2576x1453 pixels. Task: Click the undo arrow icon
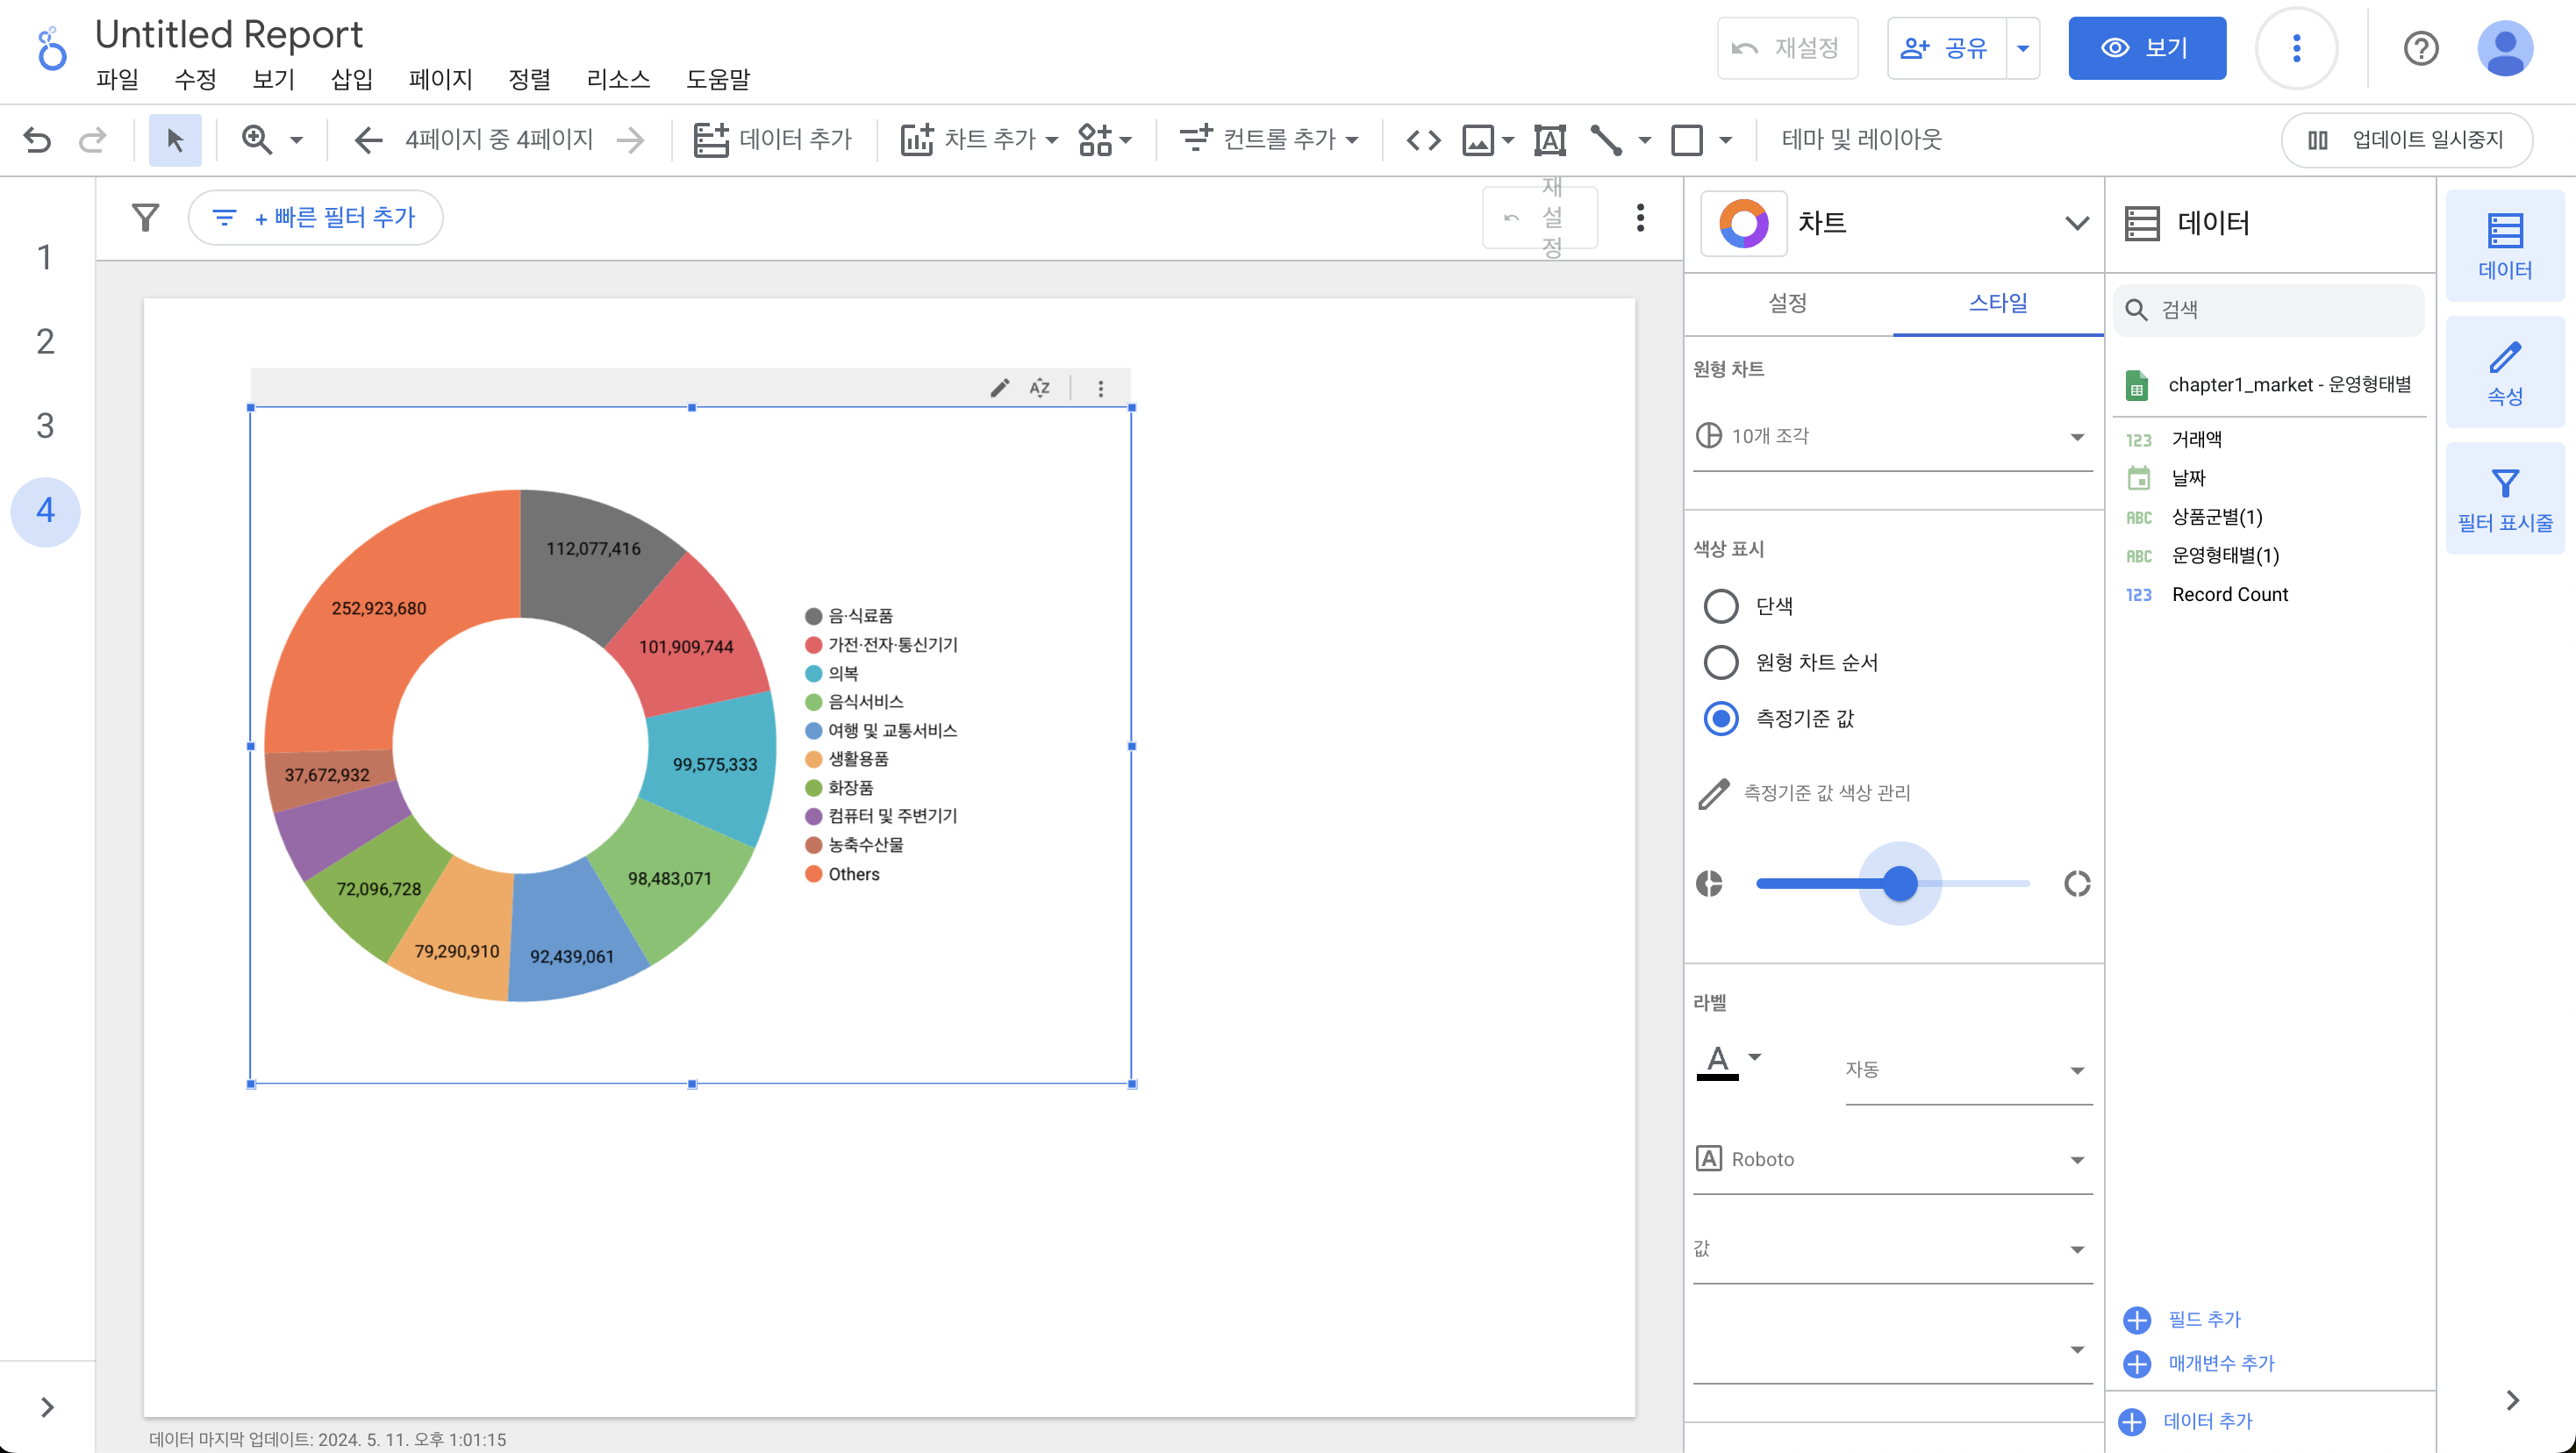click(37, 140)
